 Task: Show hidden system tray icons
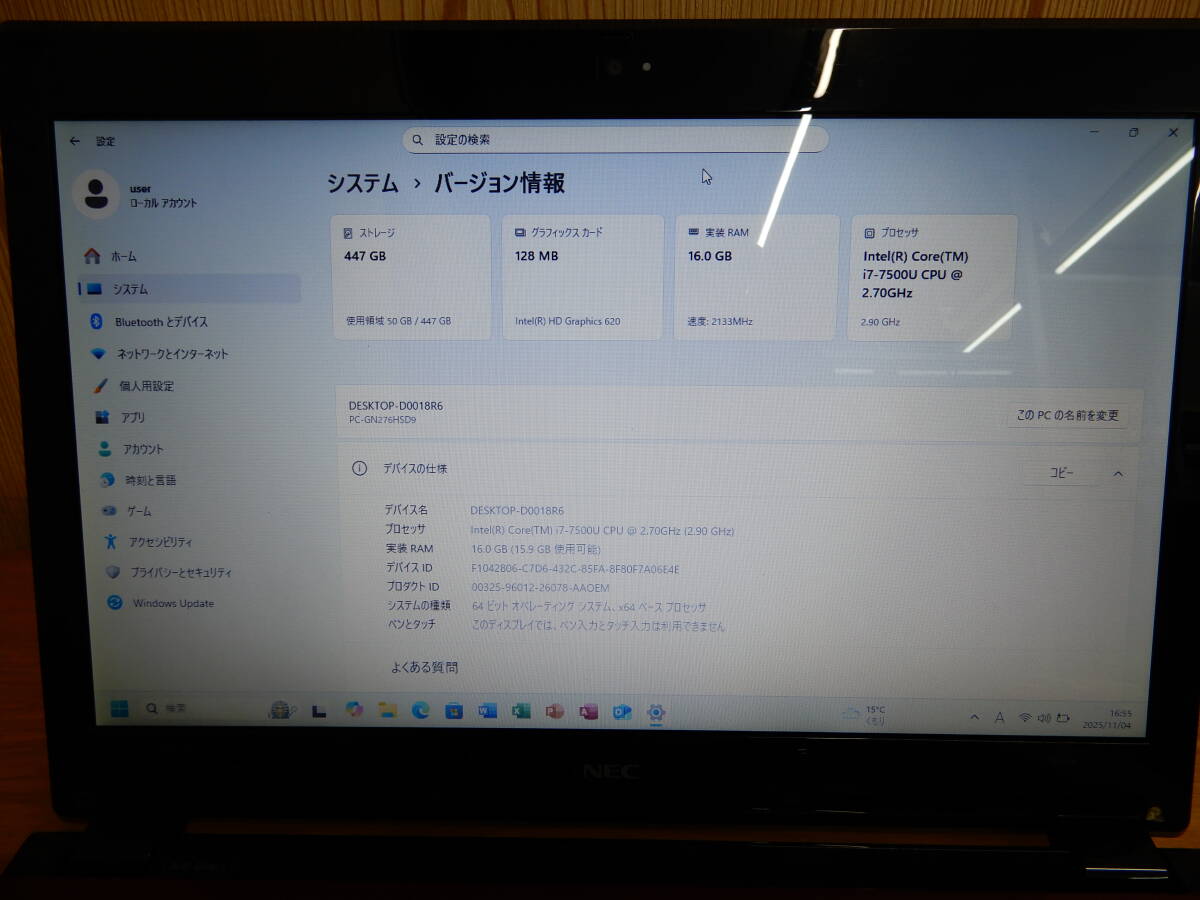click(x=975, y=717)
